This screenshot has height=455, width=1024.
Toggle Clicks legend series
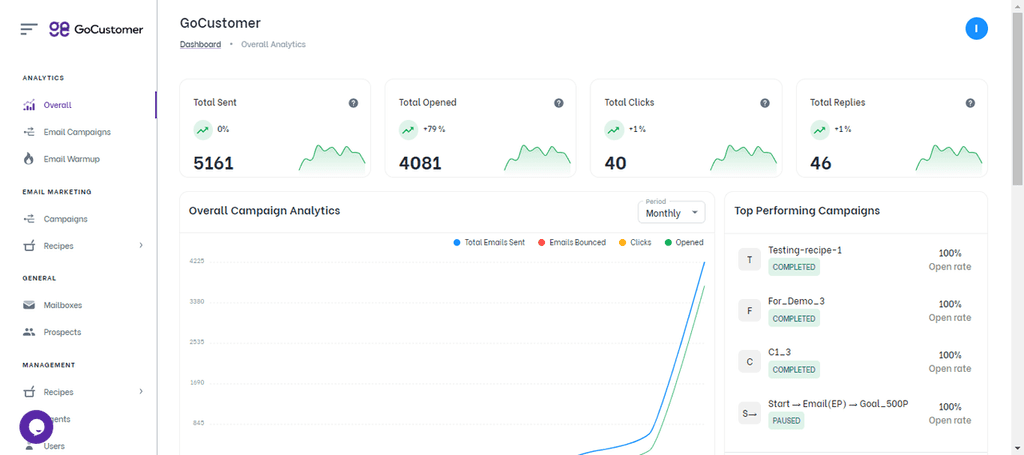coord(635,242)
